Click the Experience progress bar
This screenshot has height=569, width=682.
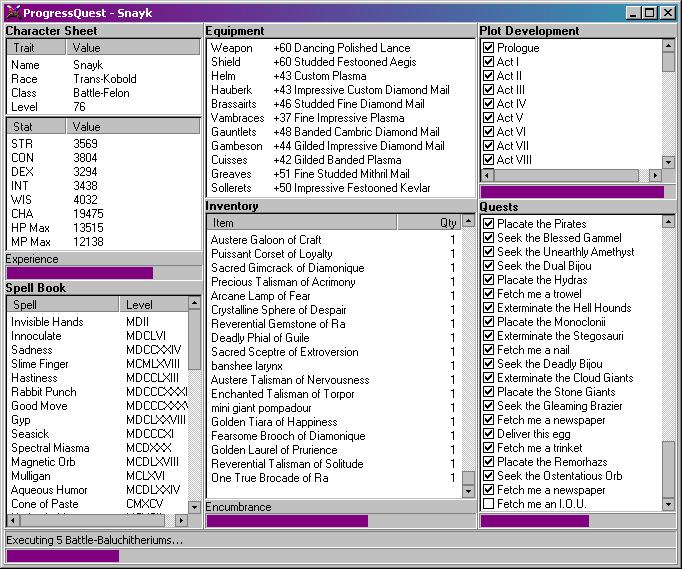point(104,273)
